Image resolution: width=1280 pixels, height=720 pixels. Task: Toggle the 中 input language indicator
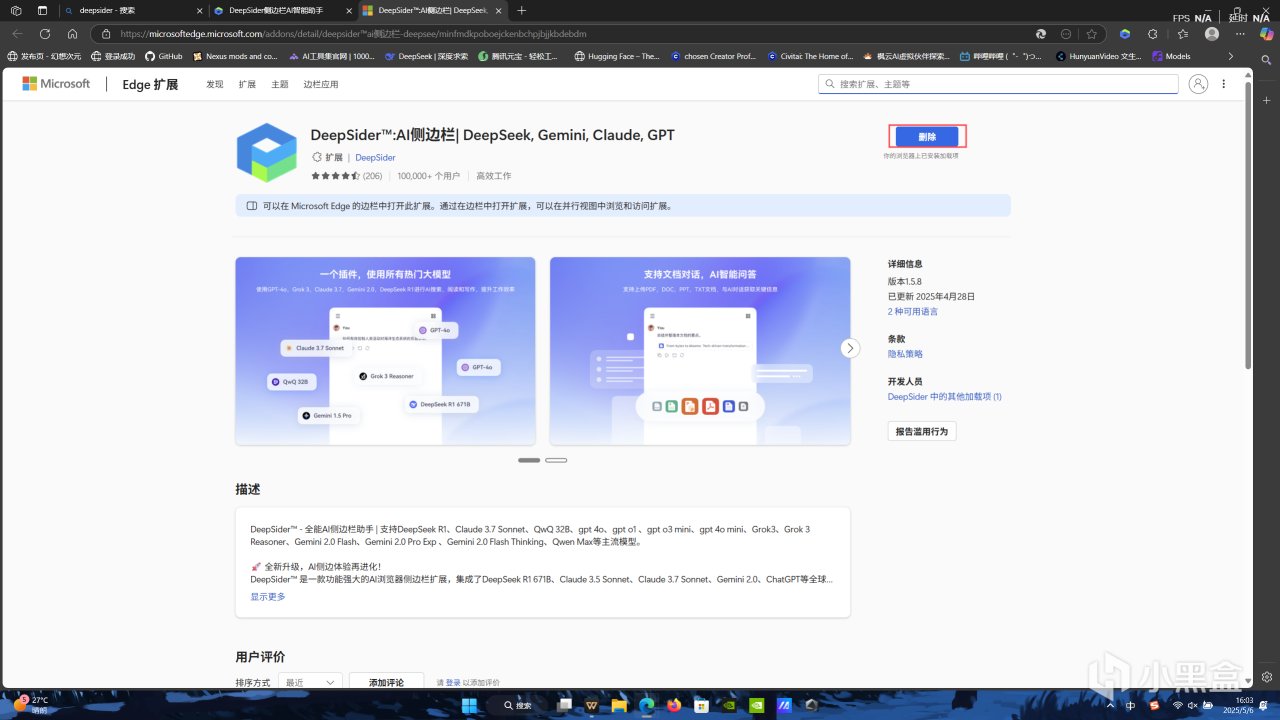point(1131,705)
